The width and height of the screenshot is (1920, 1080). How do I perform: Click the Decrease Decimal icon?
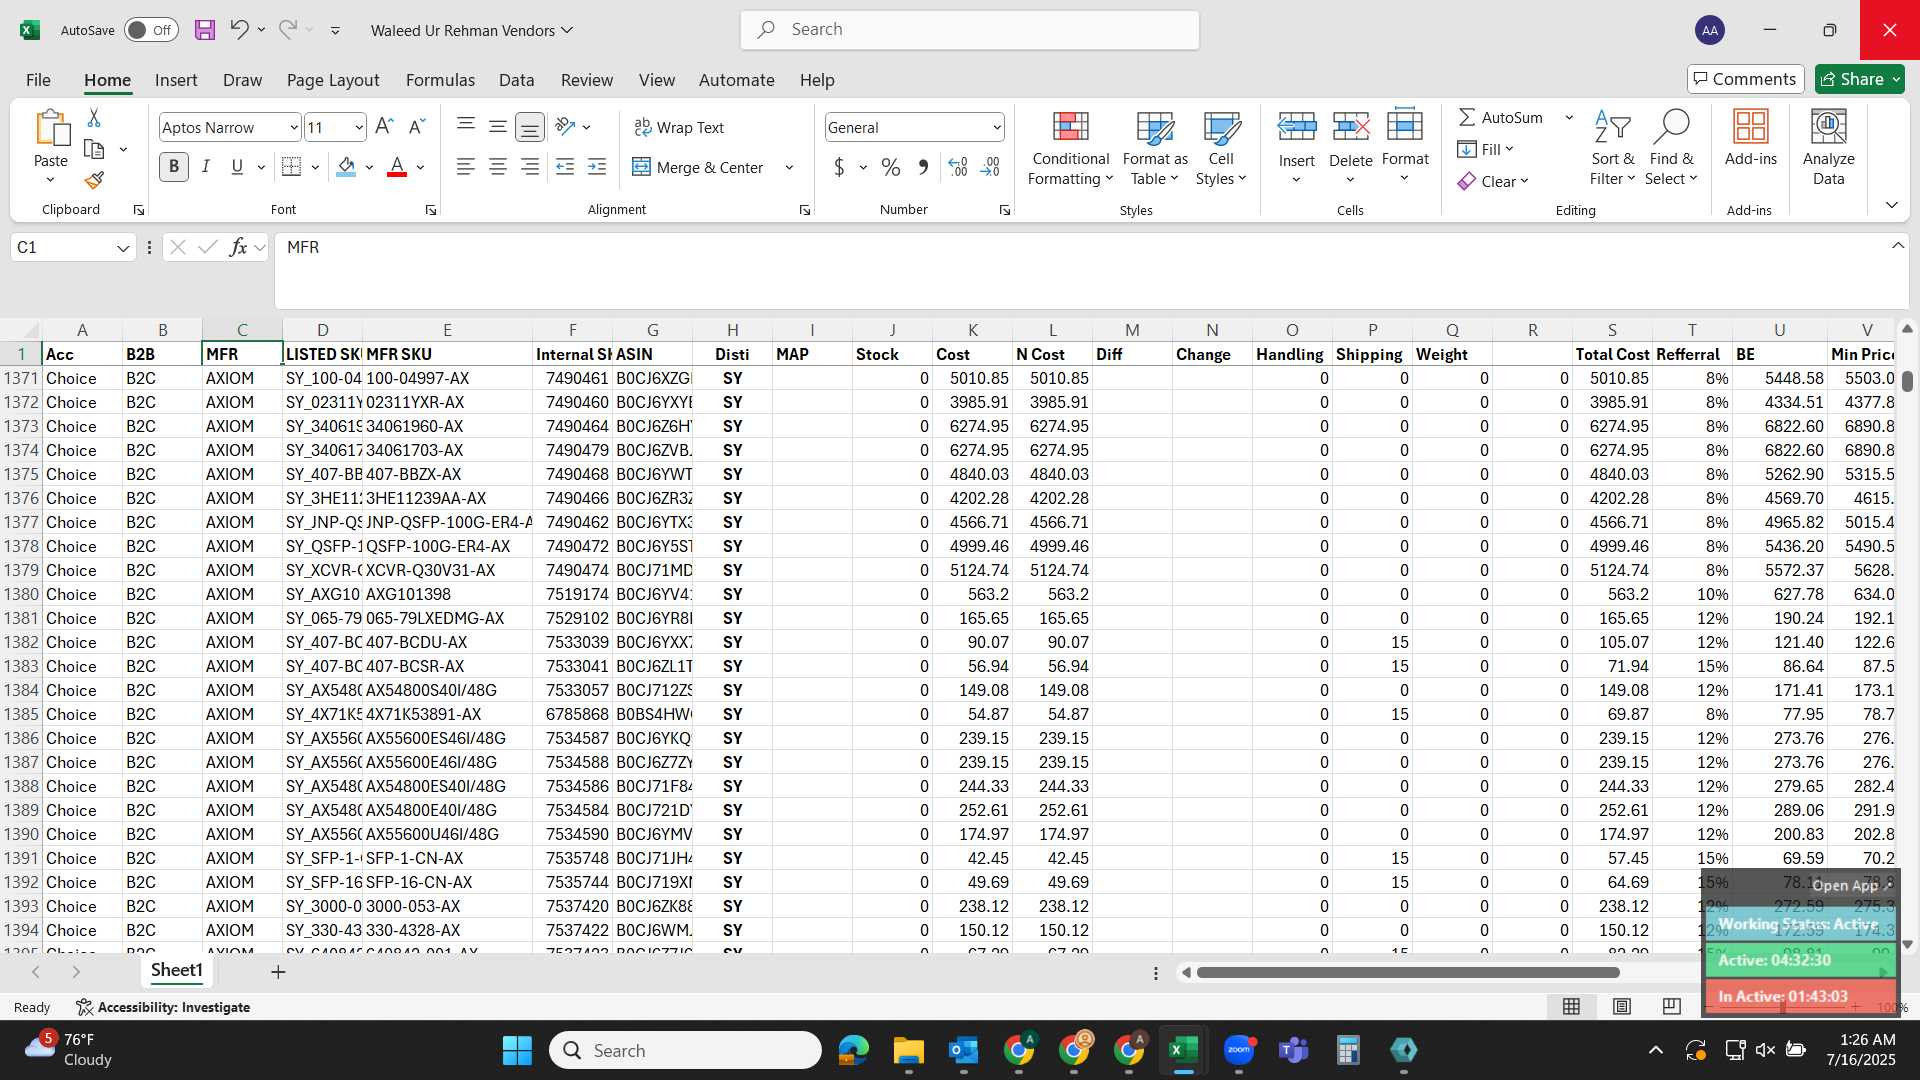point(990,167)
